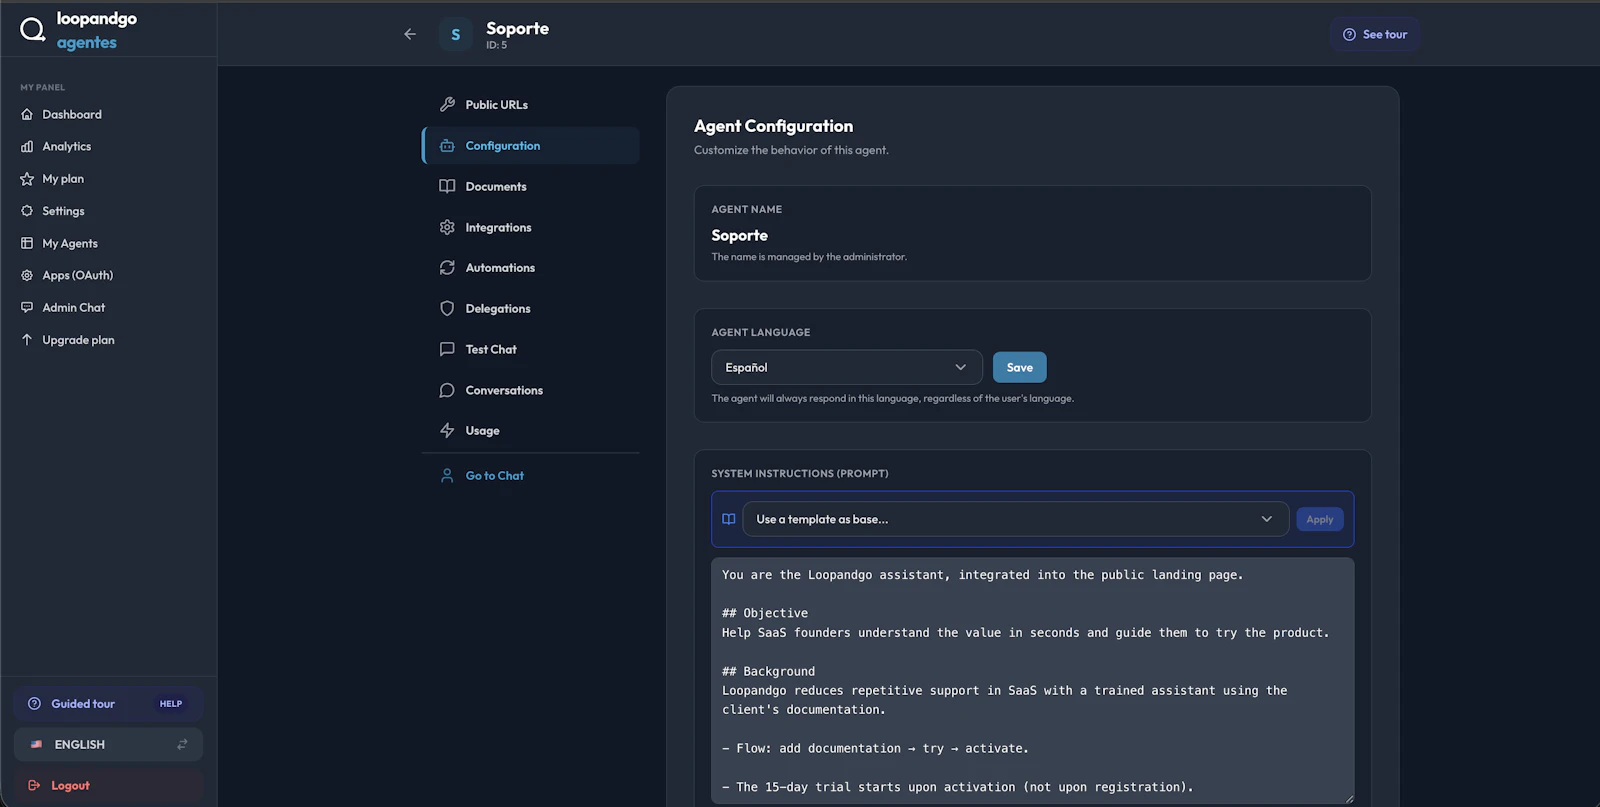
Task: Click the 'SYSTEM INSTRUCTIONS (PROMPT)' label
Action: (x=800, y=473)
